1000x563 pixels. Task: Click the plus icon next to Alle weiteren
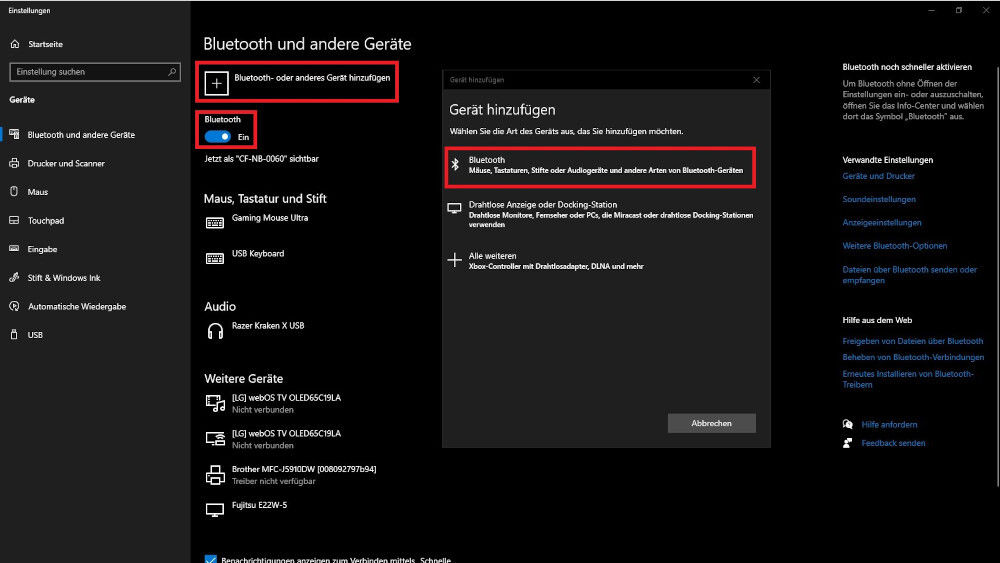point(456,260)
